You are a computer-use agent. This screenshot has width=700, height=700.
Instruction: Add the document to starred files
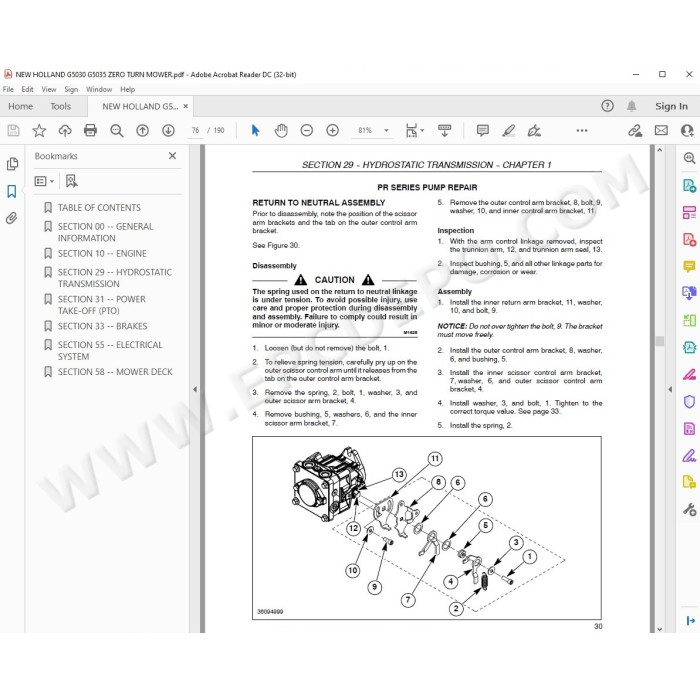pos(39,130)
